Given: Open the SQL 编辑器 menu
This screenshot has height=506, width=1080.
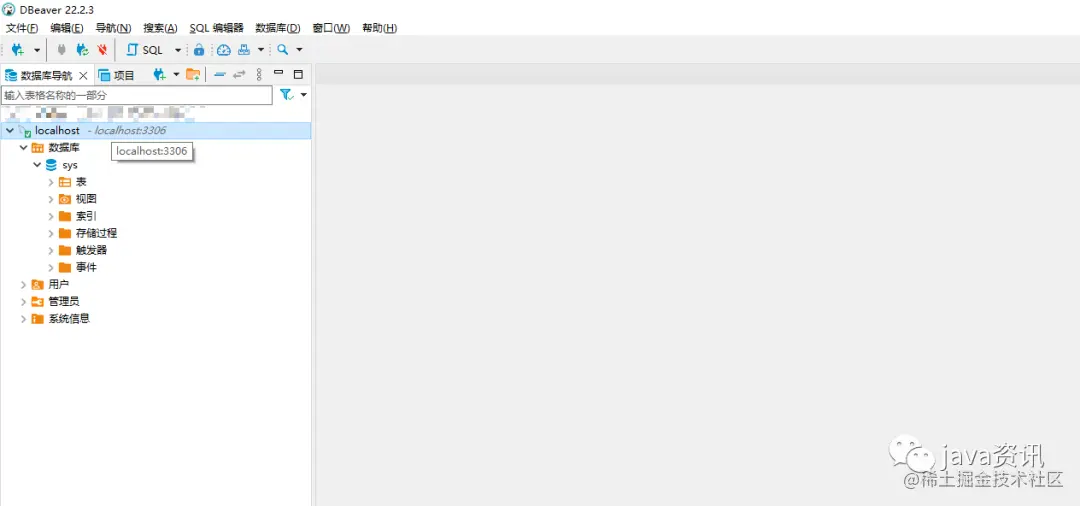Looking at the screenshot, I should (x=216, y=28).
